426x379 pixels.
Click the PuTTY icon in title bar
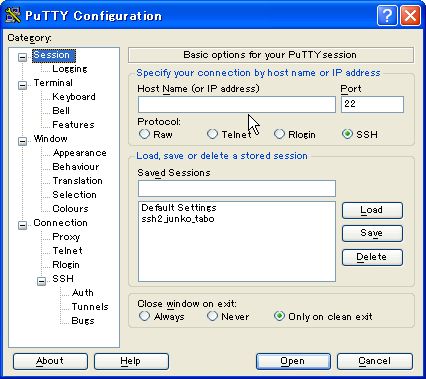(x=13, y=15)
